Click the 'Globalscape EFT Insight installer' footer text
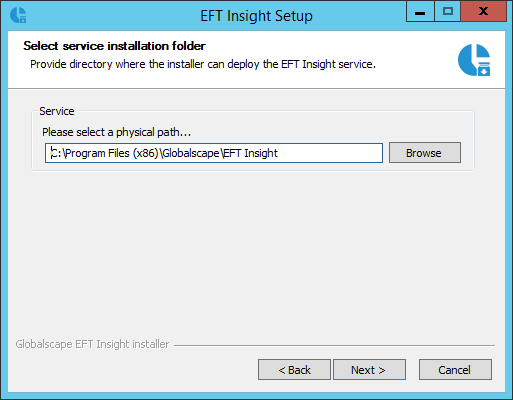This screenshot has height=400, width=513. (92, 344)
